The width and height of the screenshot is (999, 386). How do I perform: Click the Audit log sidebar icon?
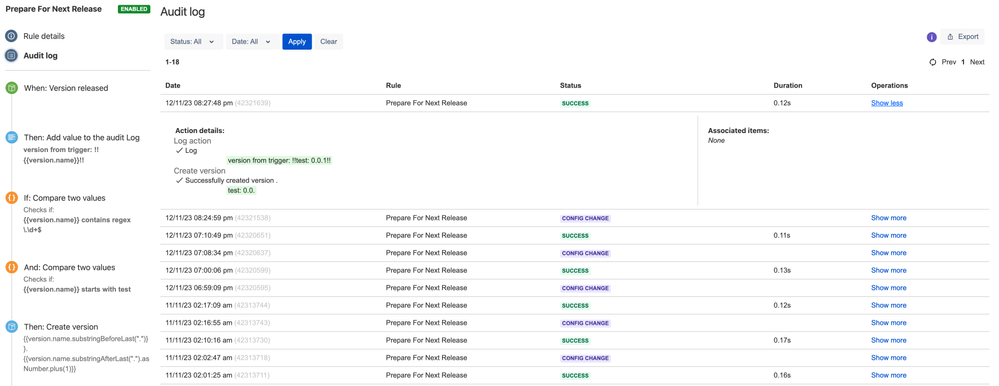coord(11,55)
